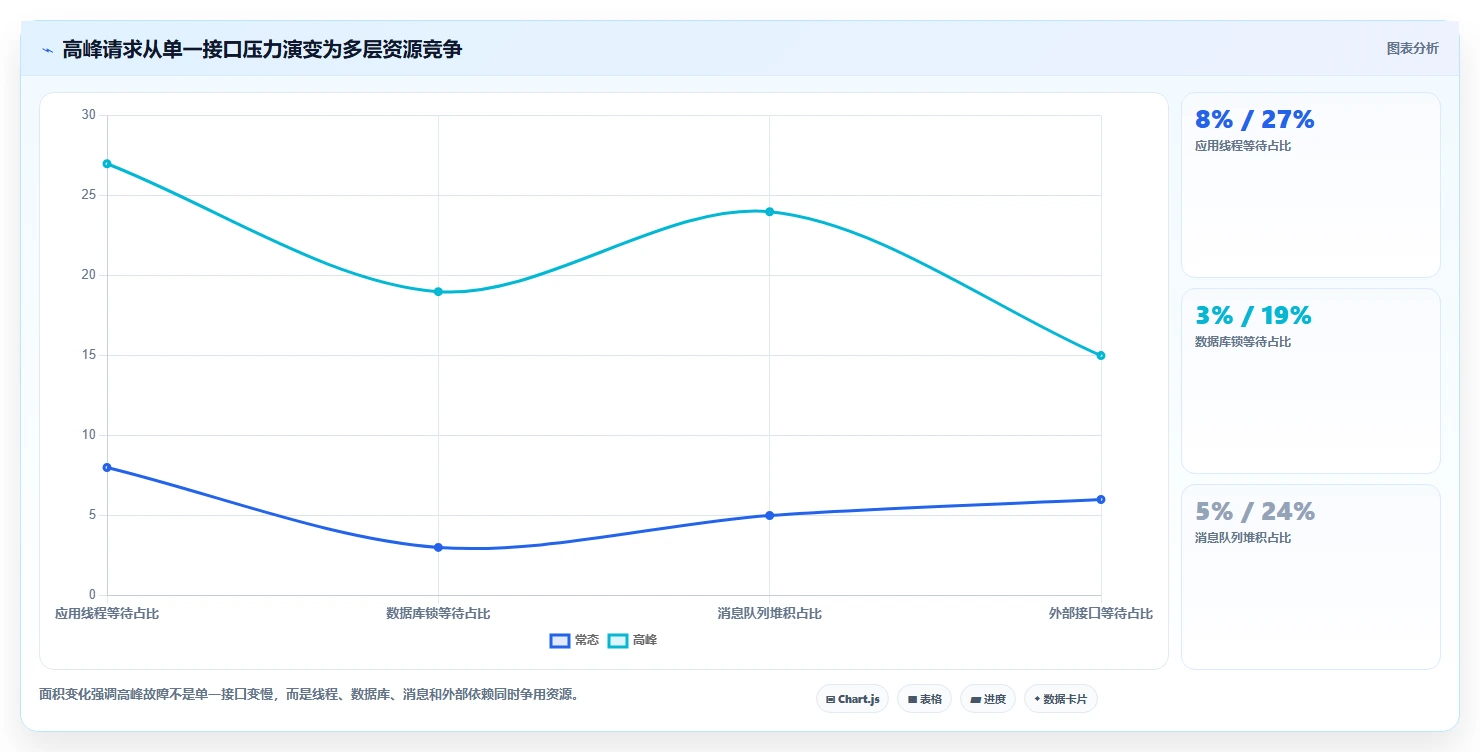Click the lightning icon beside the title
This screenshot has height=752, width=1480.
47,49
